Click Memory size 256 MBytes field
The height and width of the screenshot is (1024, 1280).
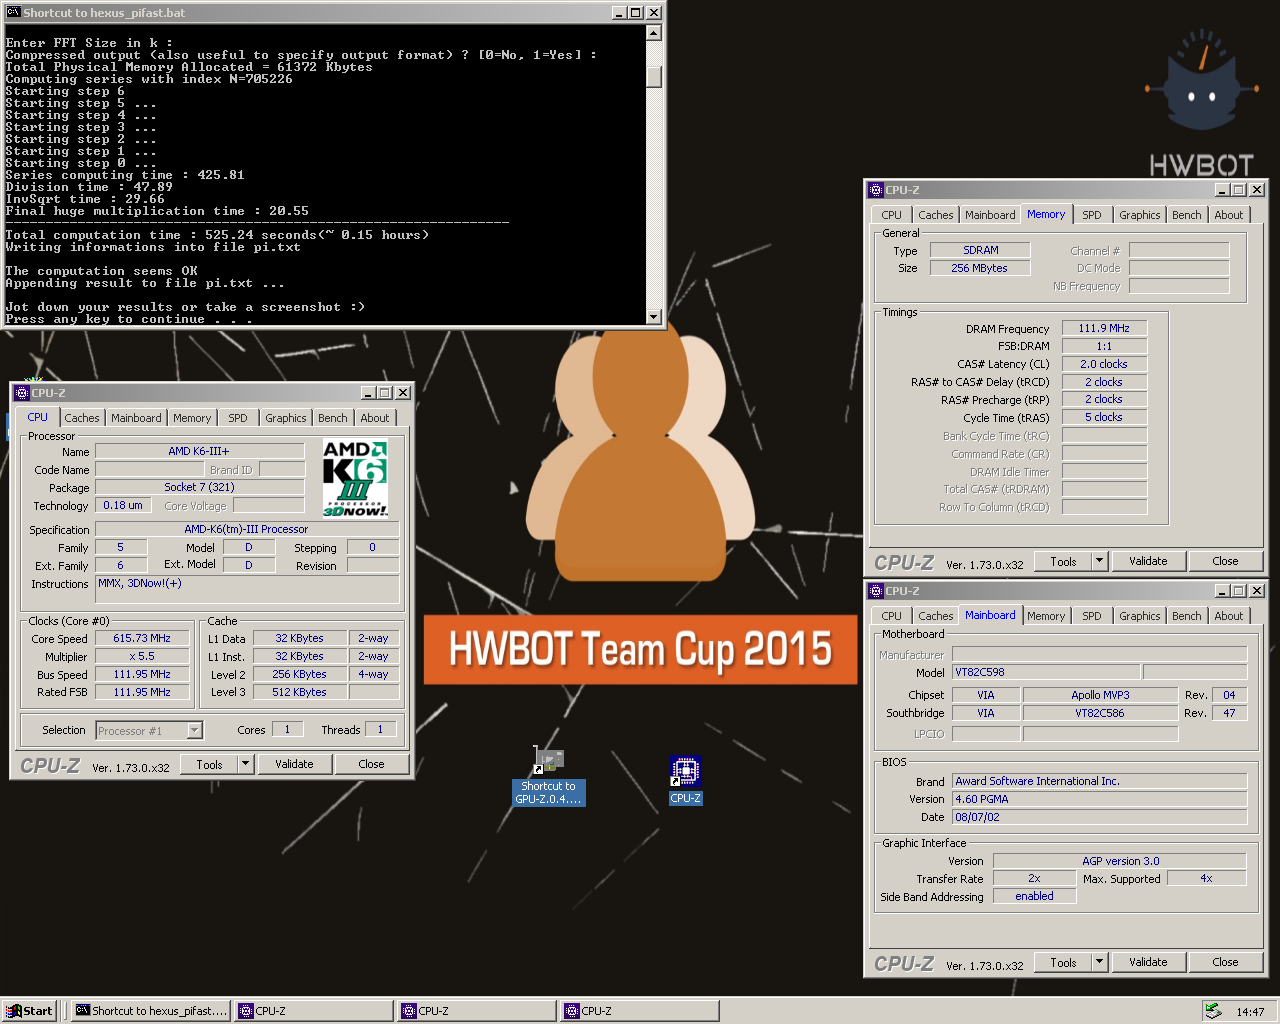point(979,268)
